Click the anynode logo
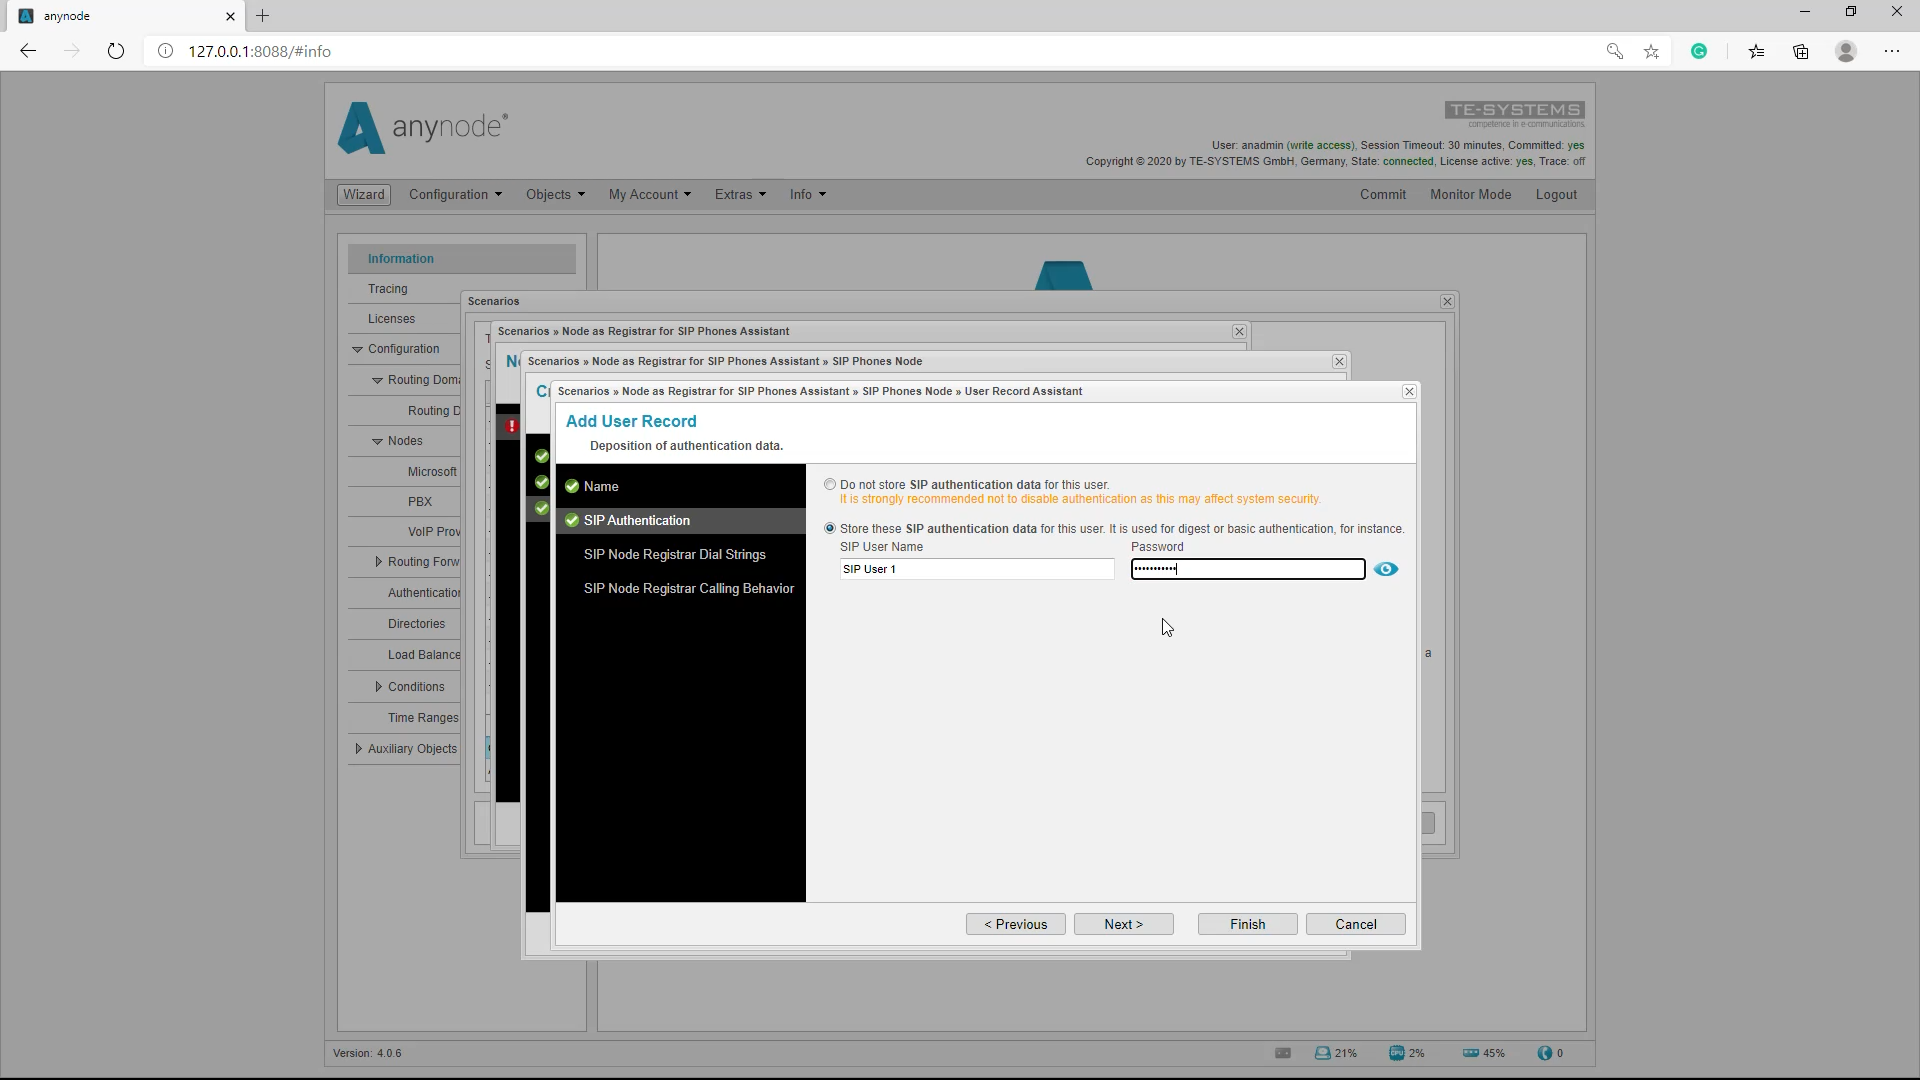Screen dimensions: 1920x1080 coord(423,127)
